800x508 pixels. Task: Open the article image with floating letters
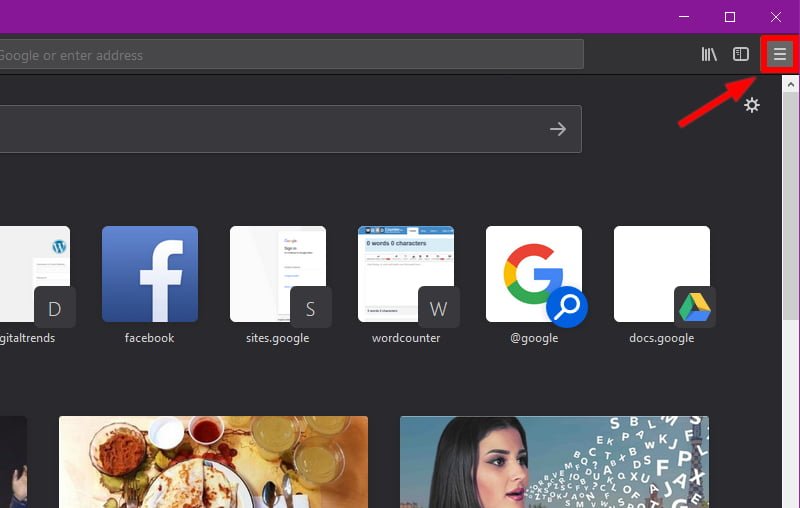tap(554, 462)
